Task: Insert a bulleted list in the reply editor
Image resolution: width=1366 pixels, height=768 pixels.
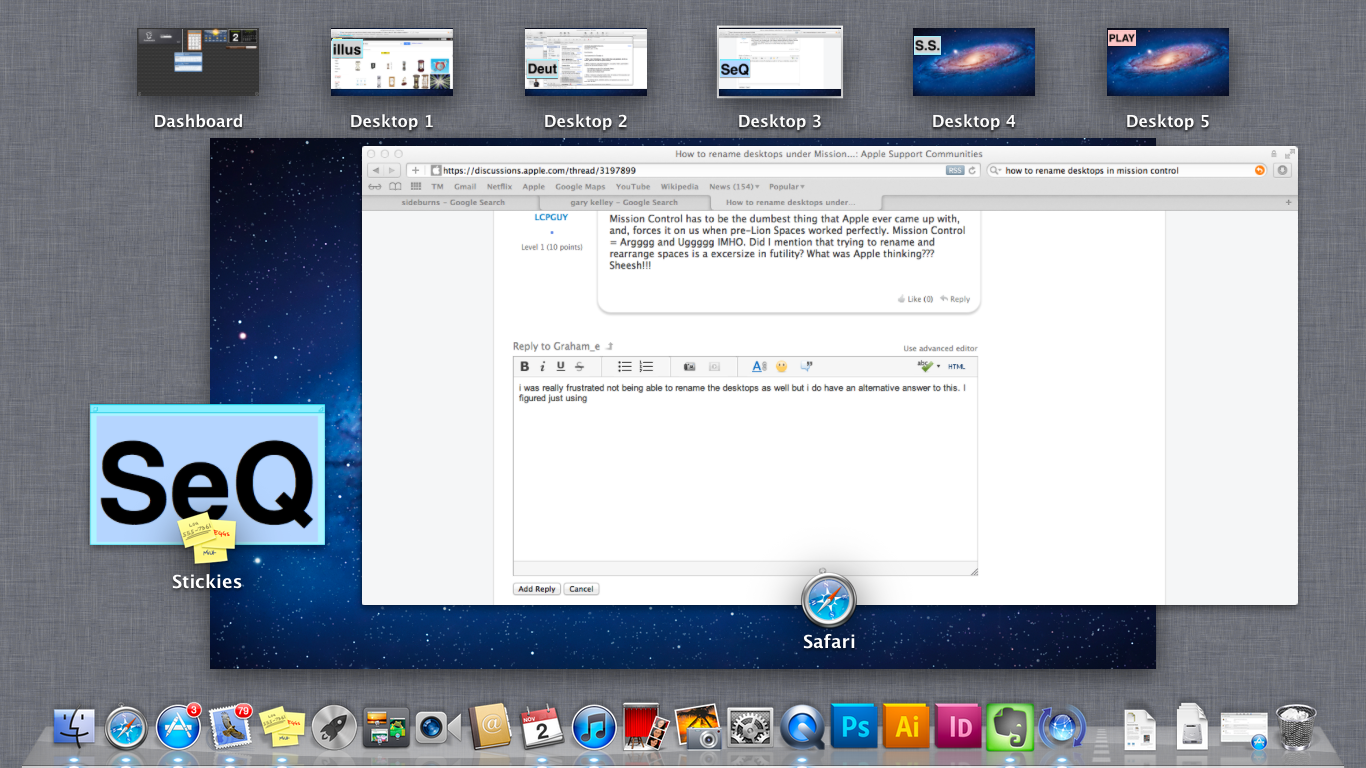Action: pyautogui.click(x=625, y=367)
